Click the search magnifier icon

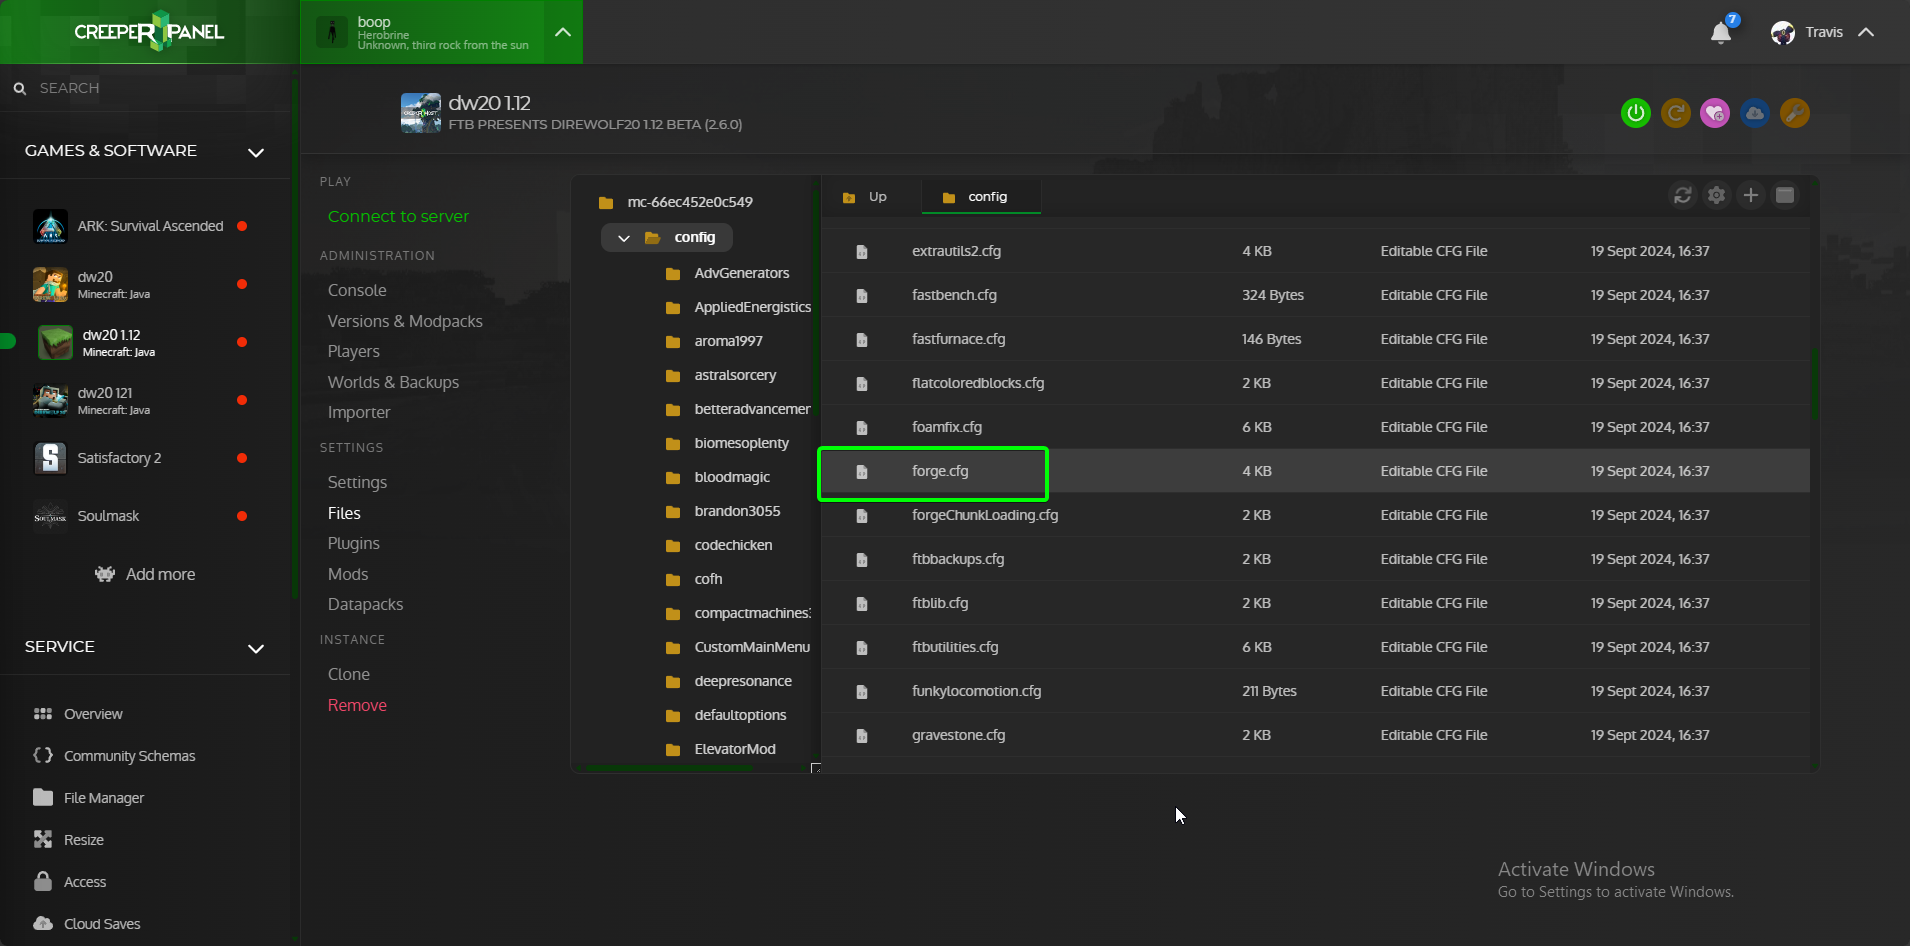20,89
